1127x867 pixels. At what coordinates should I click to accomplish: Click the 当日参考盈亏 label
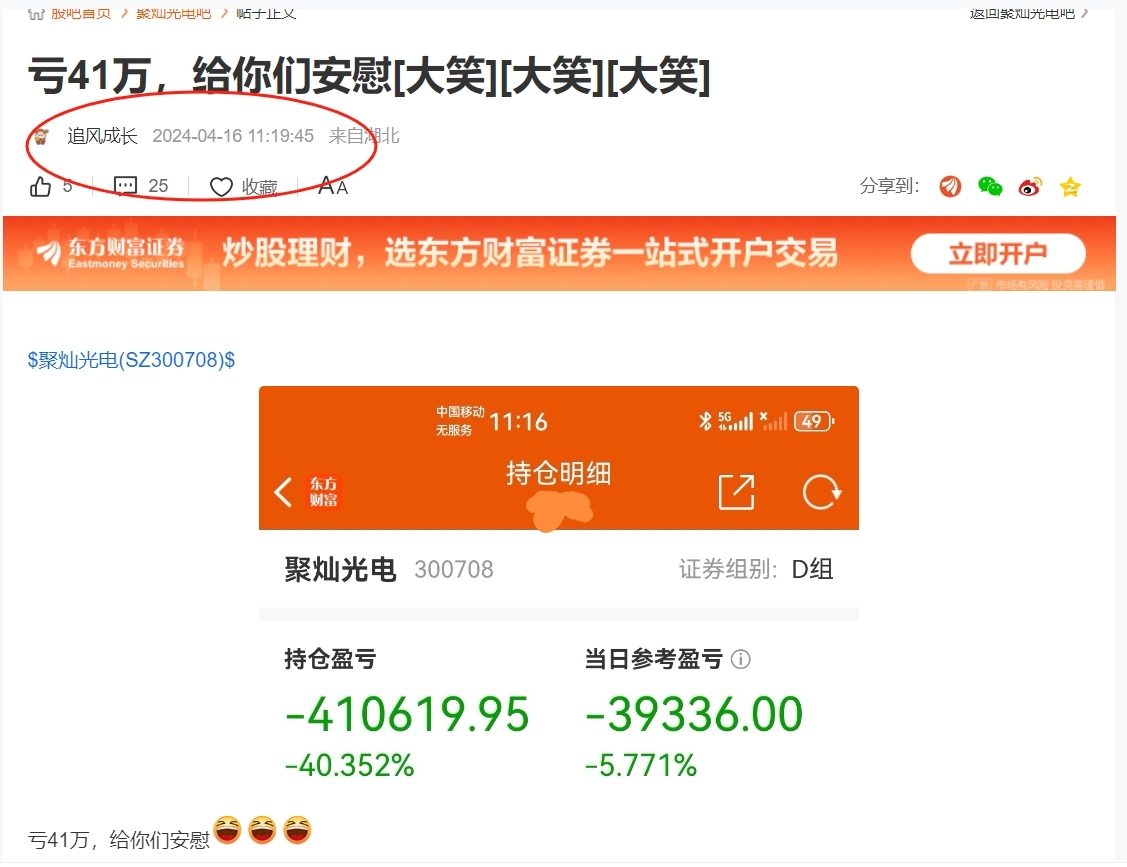tap(653, 659)
